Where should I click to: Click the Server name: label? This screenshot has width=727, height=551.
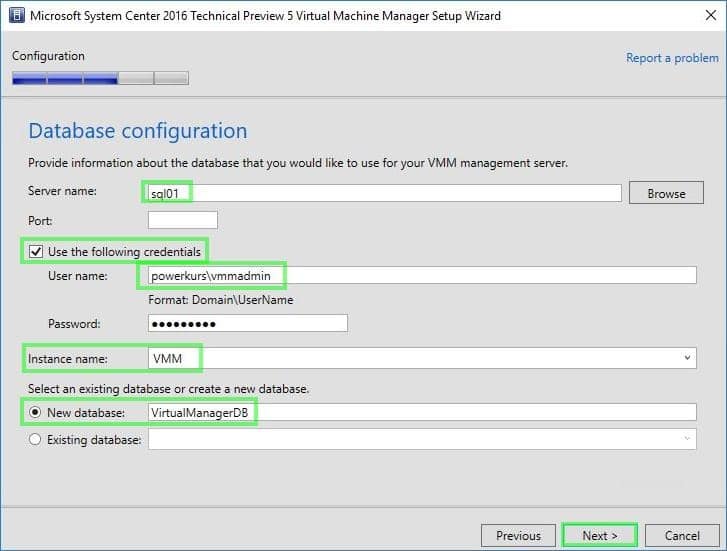coord(62,191)
